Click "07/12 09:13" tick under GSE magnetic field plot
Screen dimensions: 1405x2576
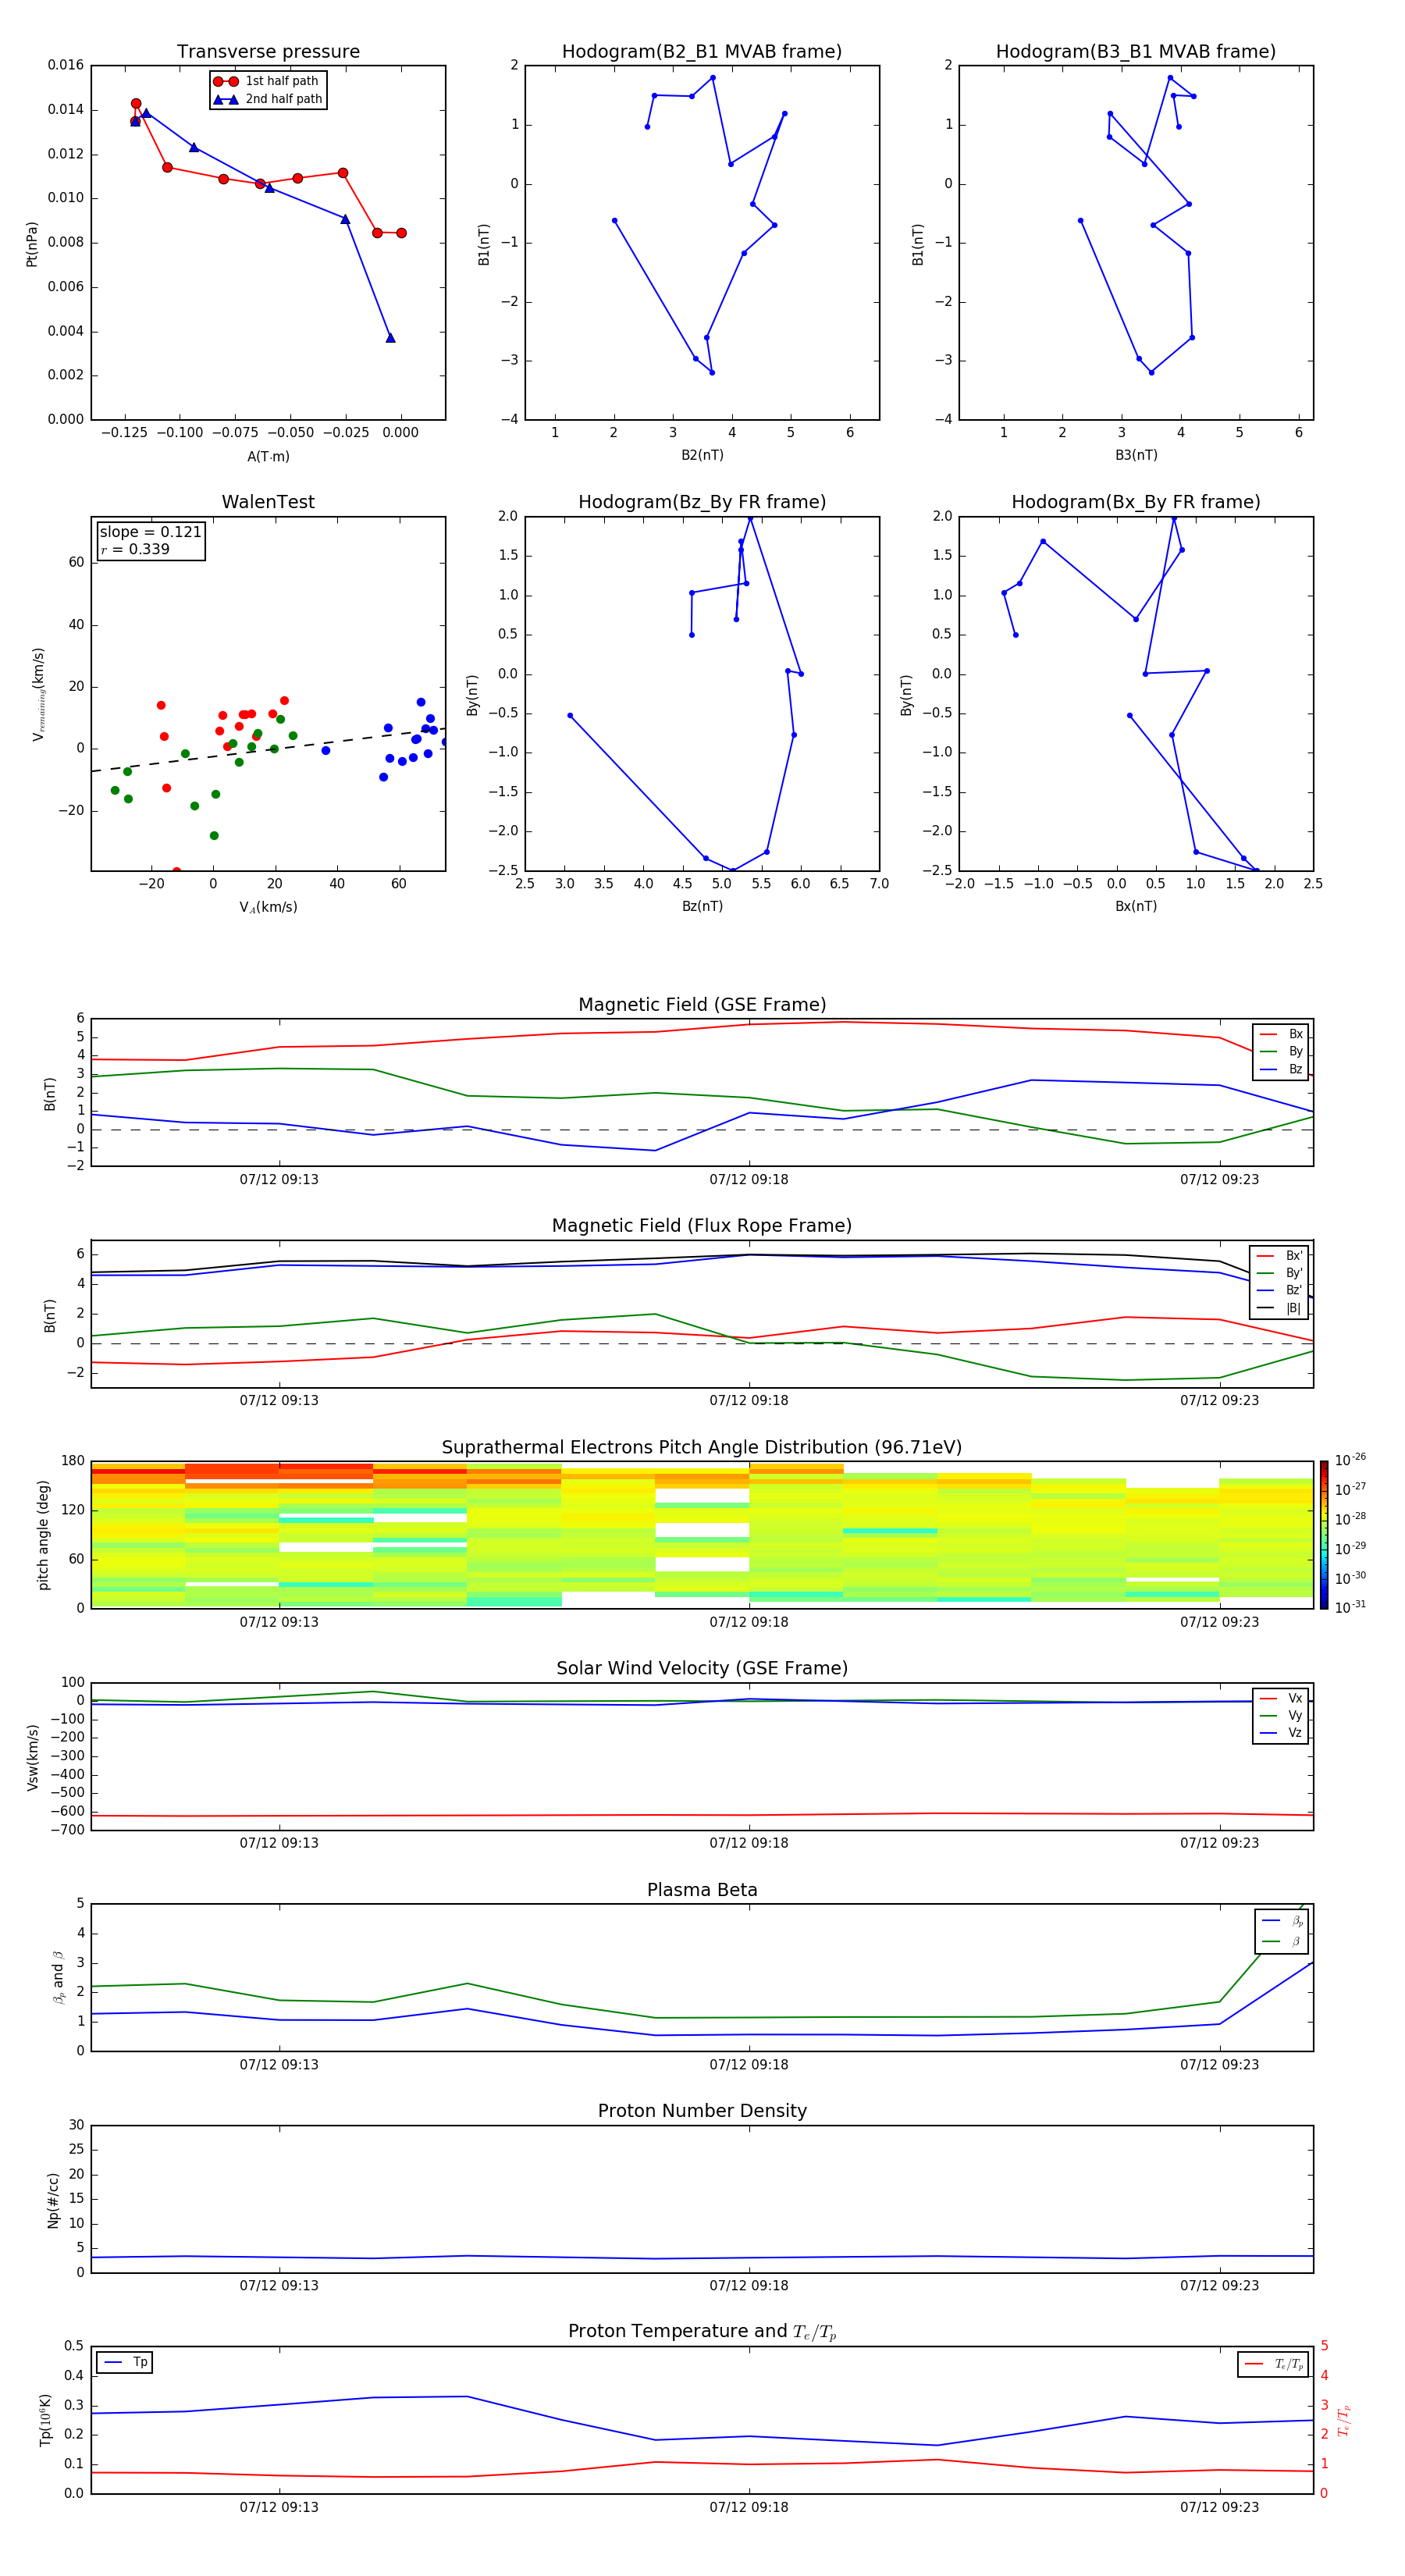click(x=279, y=1180)
